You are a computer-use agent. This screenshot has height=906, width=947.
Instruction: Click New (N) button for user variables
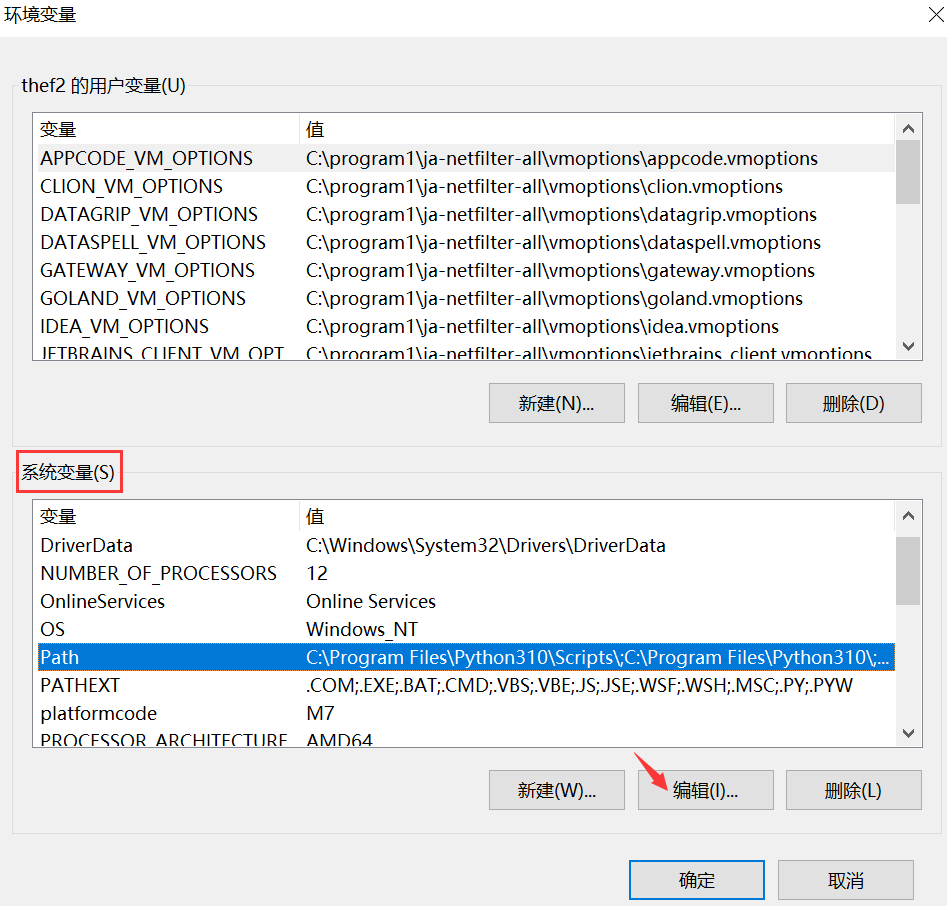click(x=556, y=403)
